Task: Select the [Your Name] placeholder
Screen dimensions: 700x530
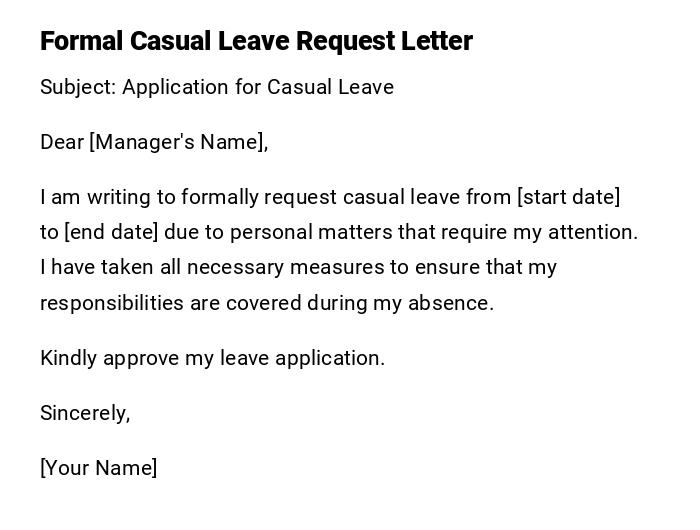Action: click(98, 468)
